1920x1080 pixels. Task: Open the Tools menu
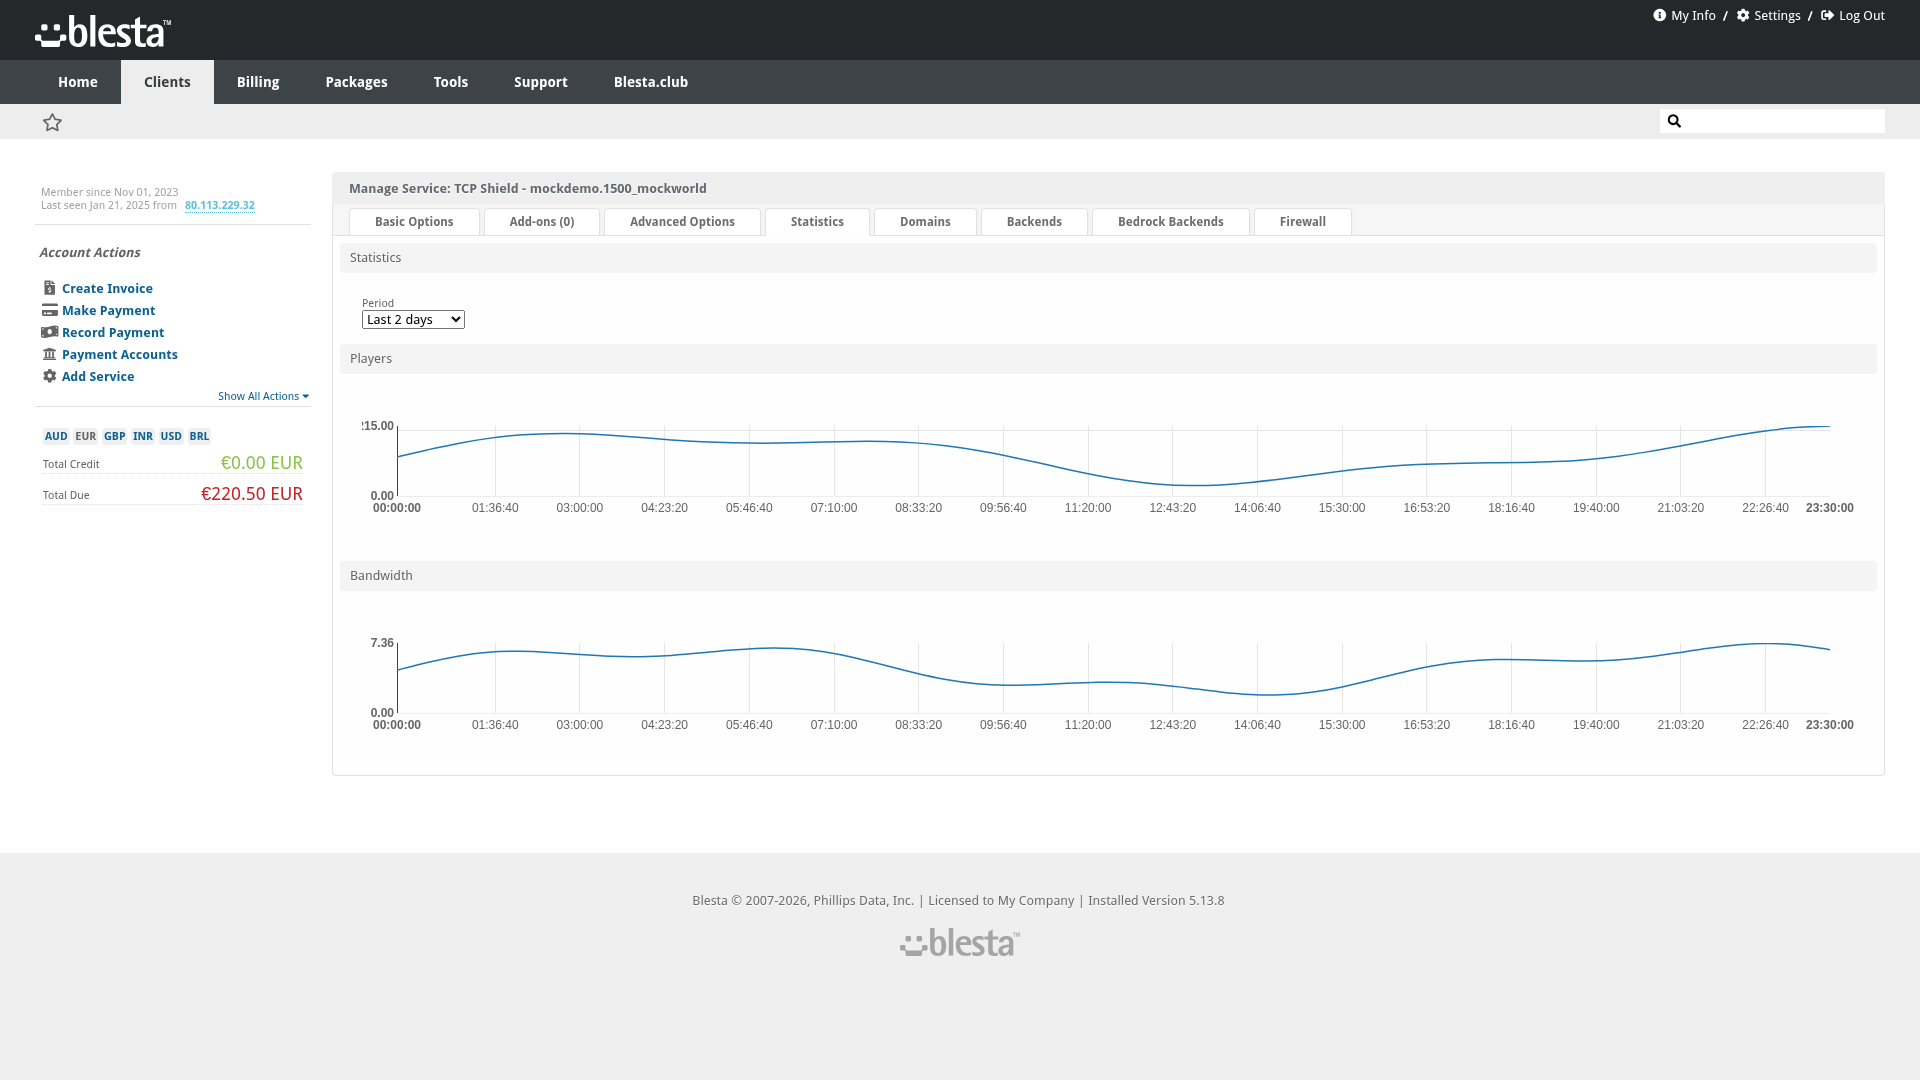451,82
